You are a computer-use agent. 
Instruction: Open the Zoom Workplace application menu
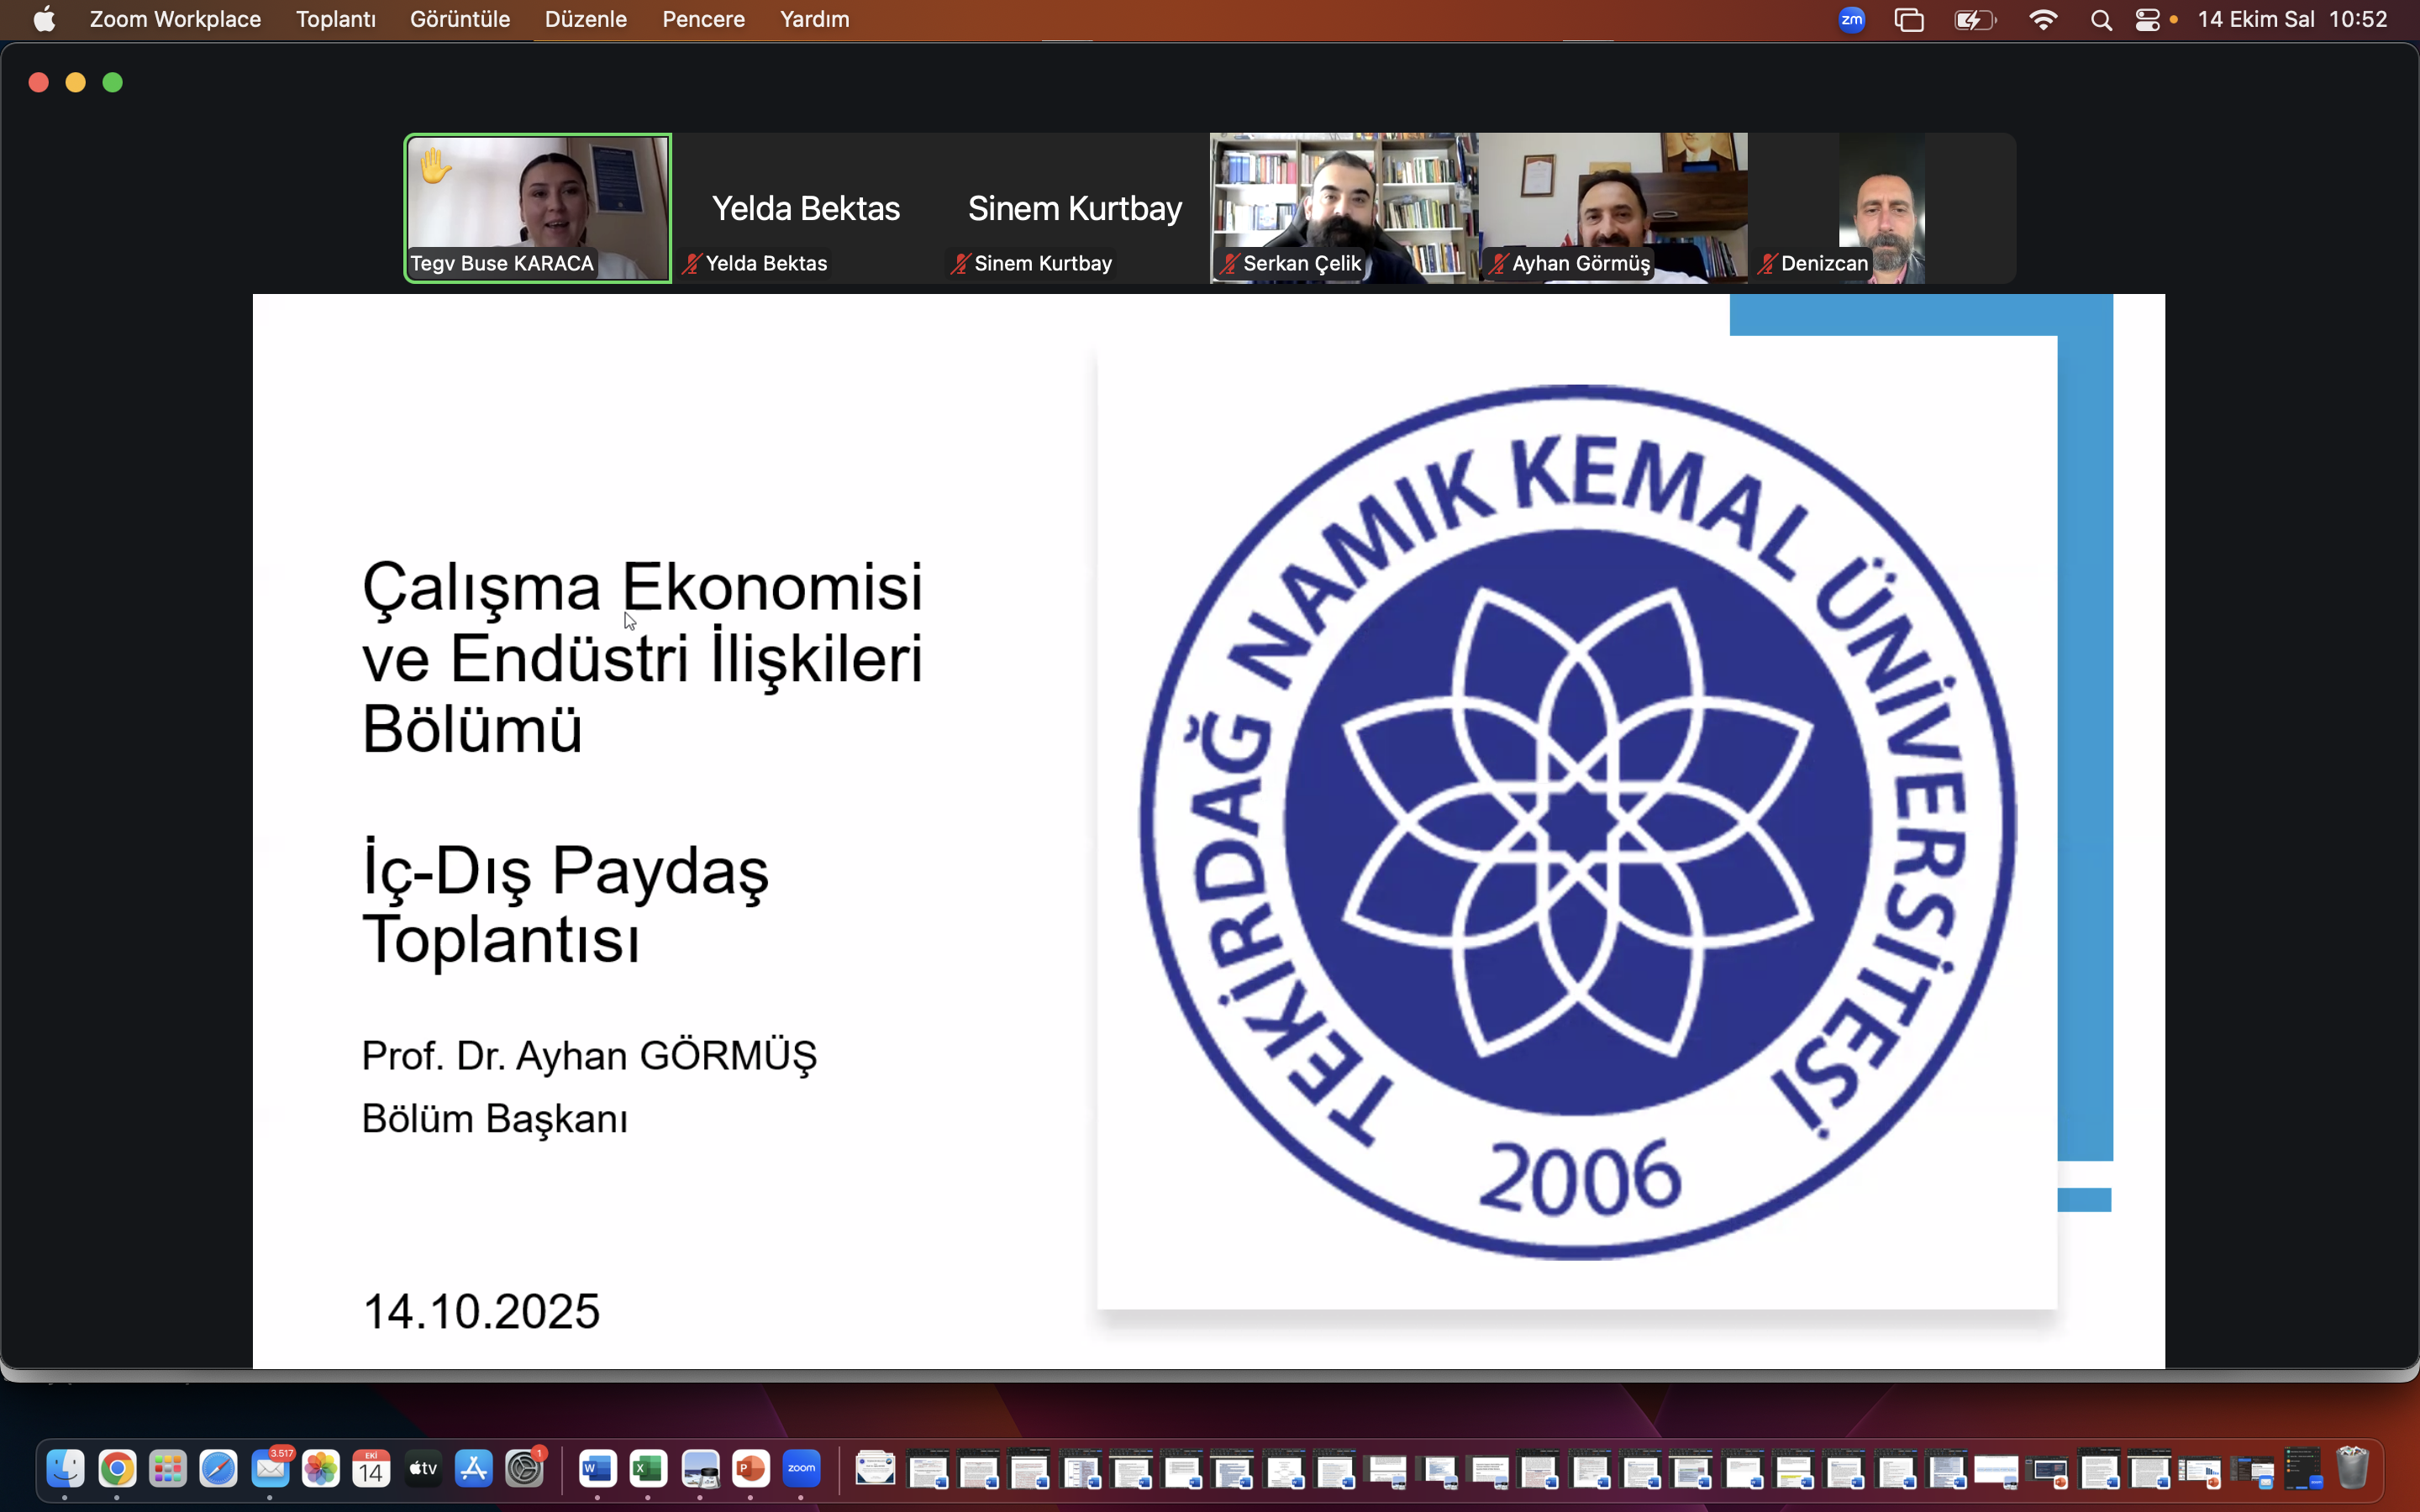coord(175,19)
